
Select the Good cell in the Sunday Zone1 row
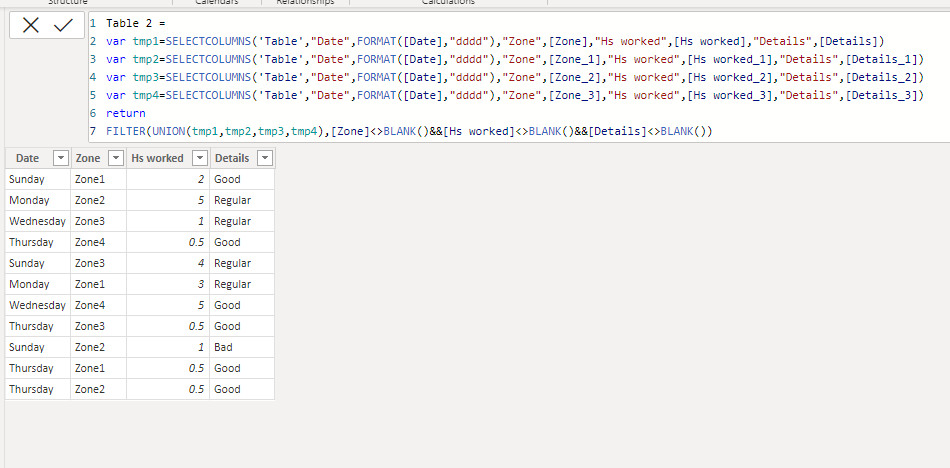coord(242,179)
